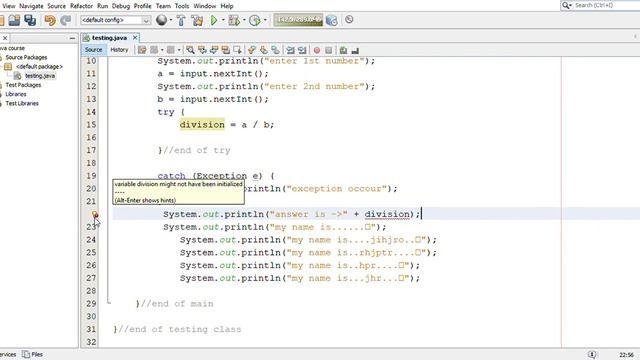640x360 pixels.
Task: Click the Undo arrow icon
Action: tap(50, 20)
